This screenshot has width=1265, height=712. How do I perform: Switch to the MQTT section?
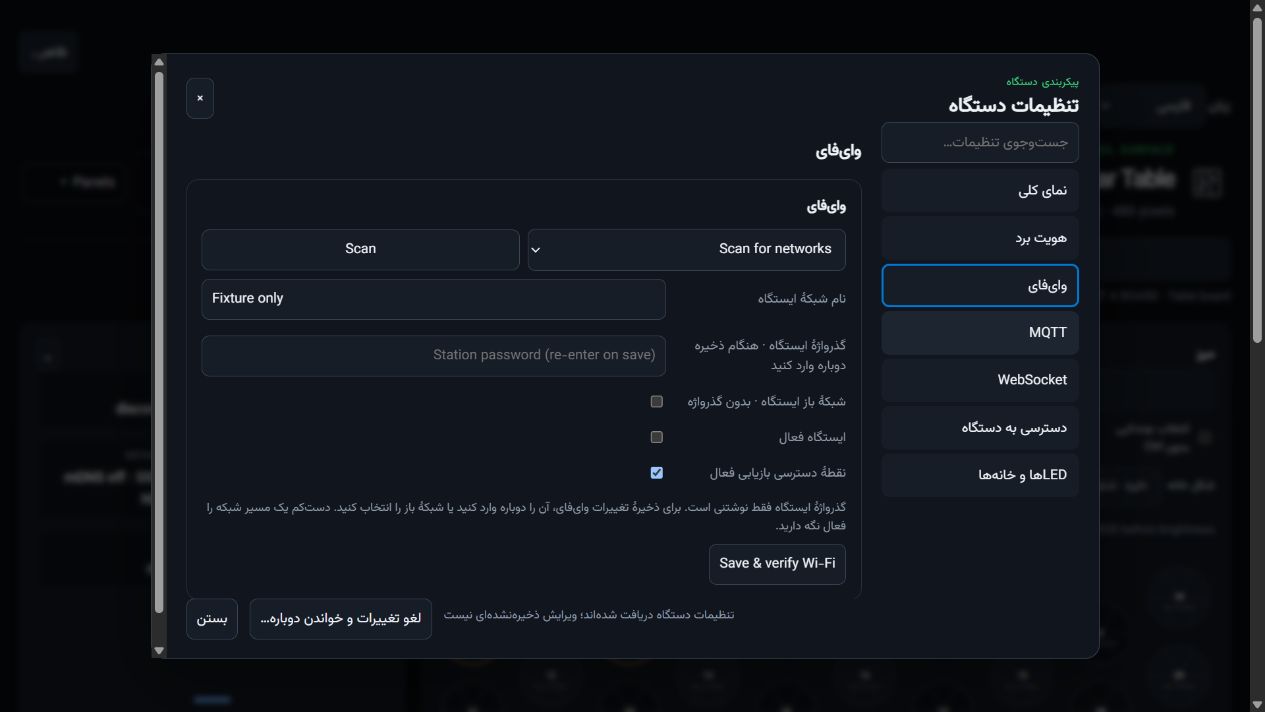pos(980,332)
